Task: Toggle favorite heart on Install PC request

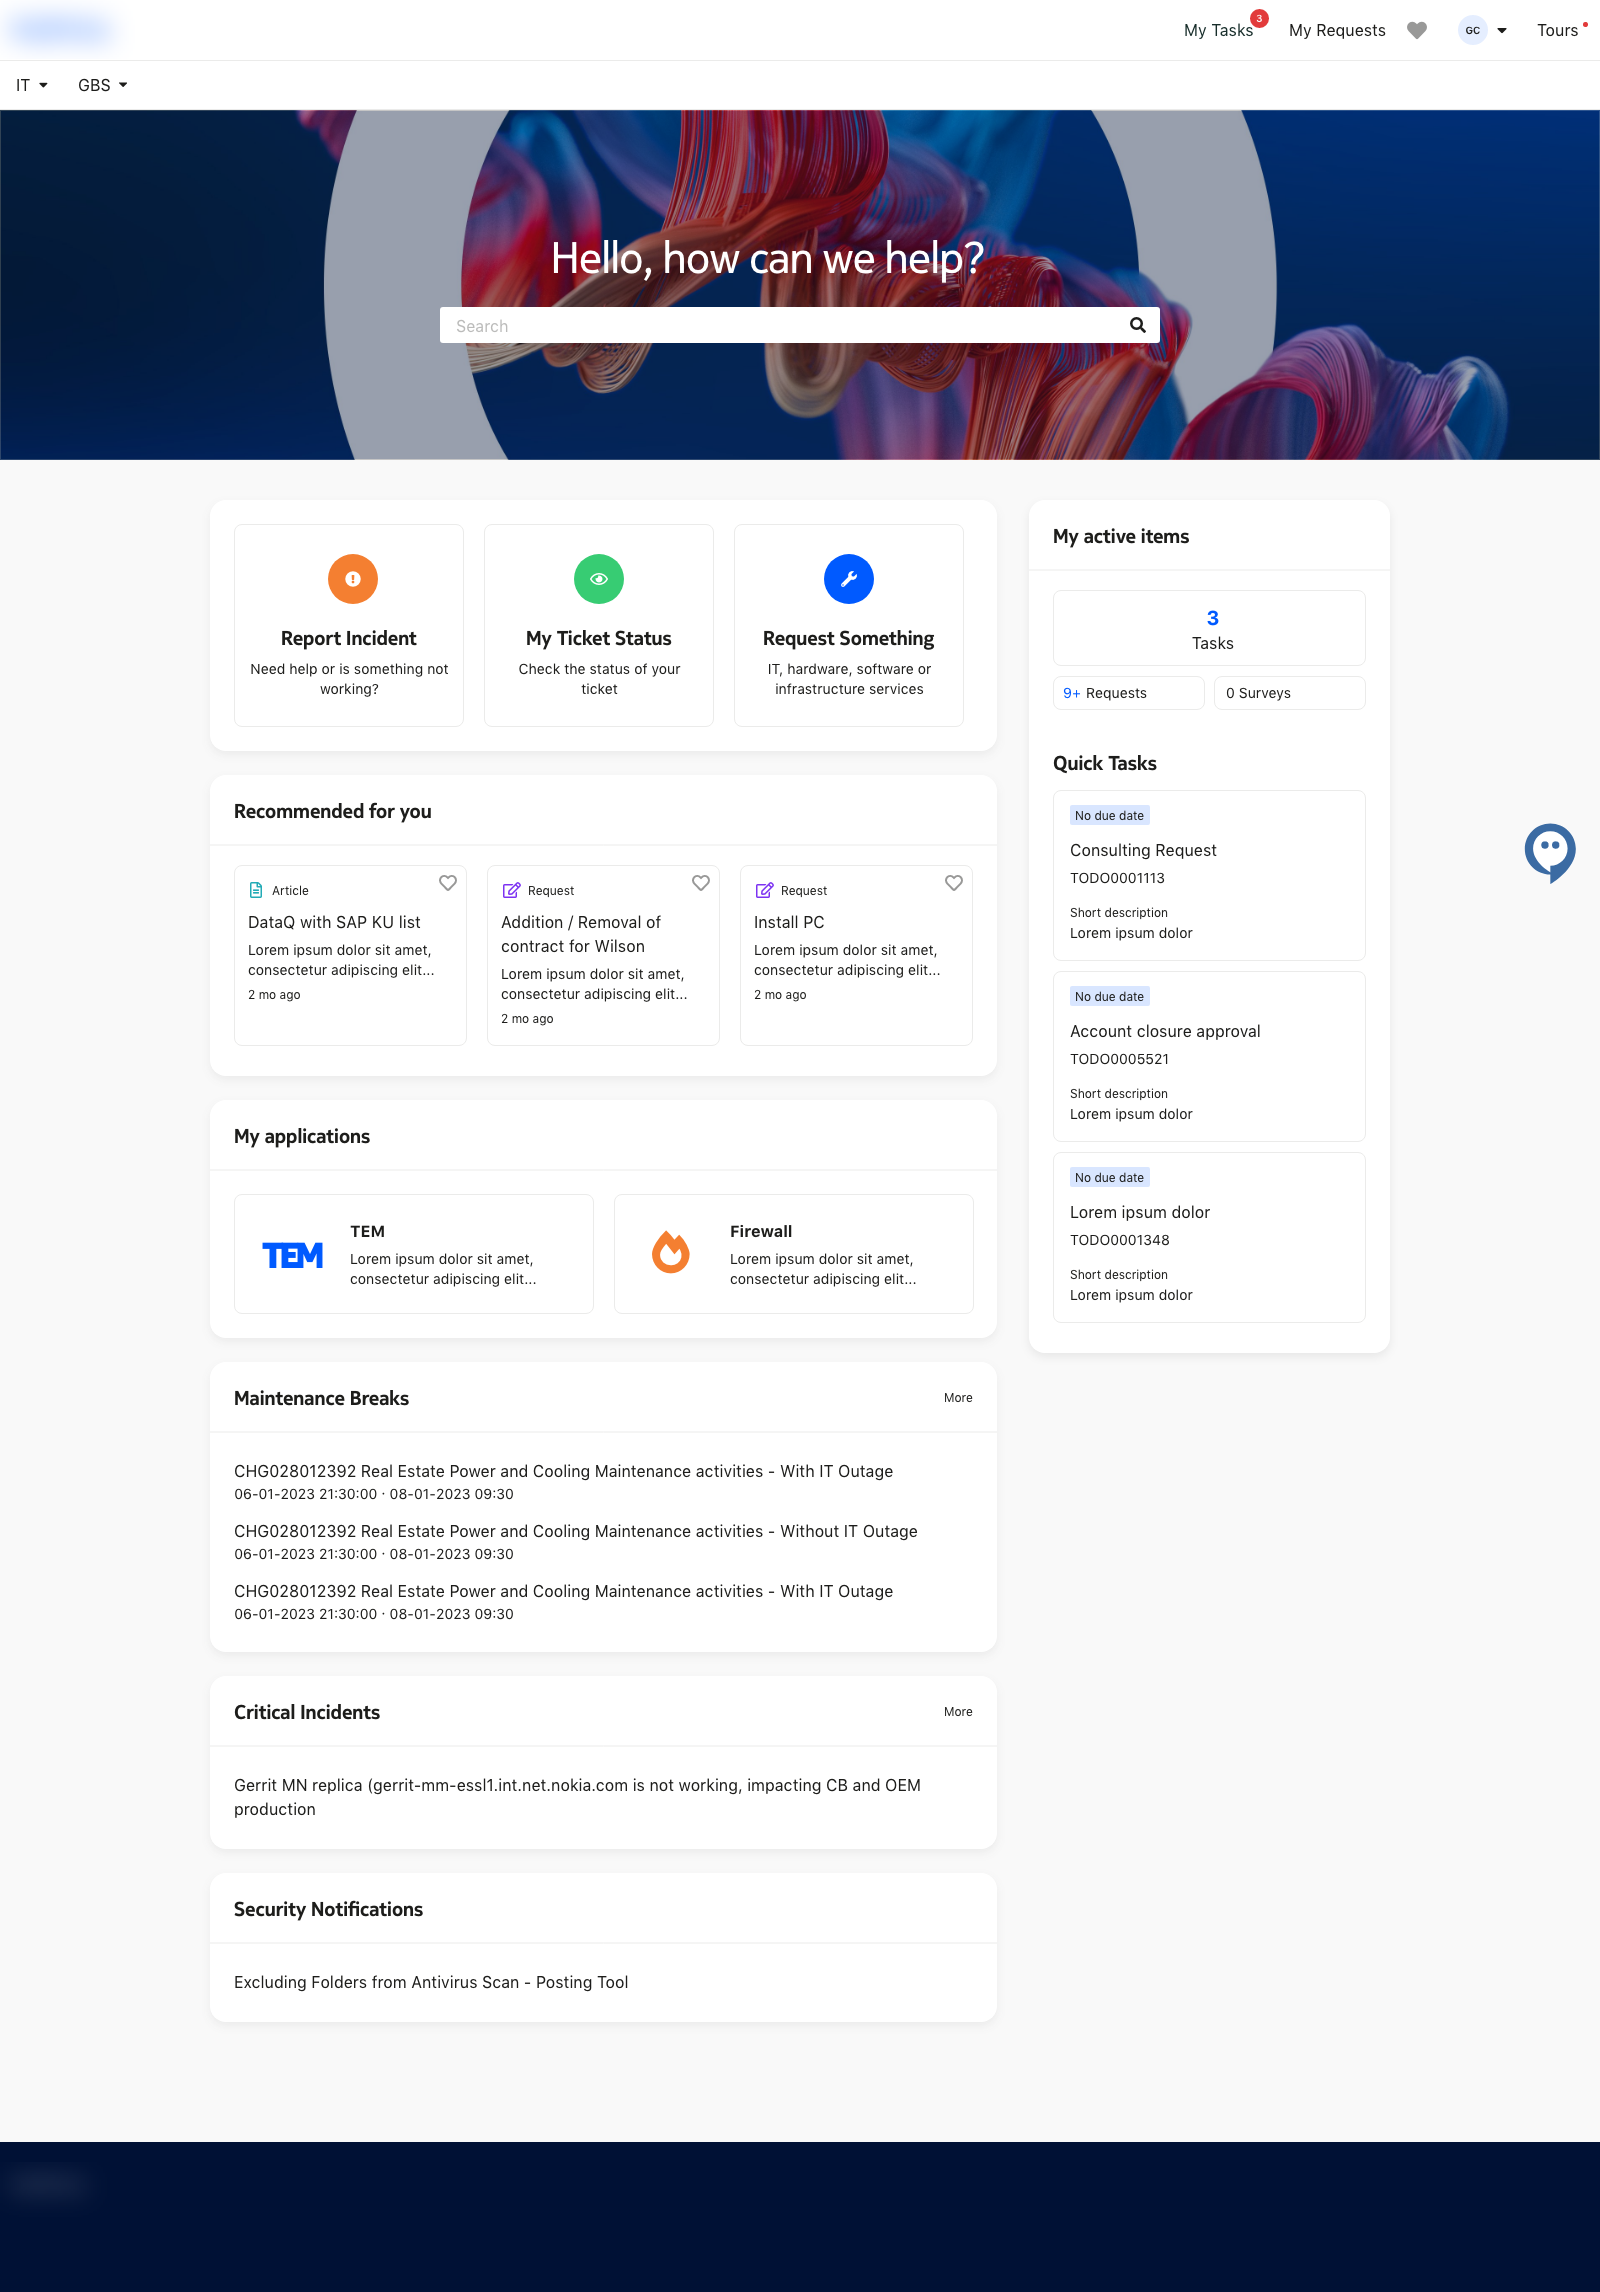Action: click(954, 883)
